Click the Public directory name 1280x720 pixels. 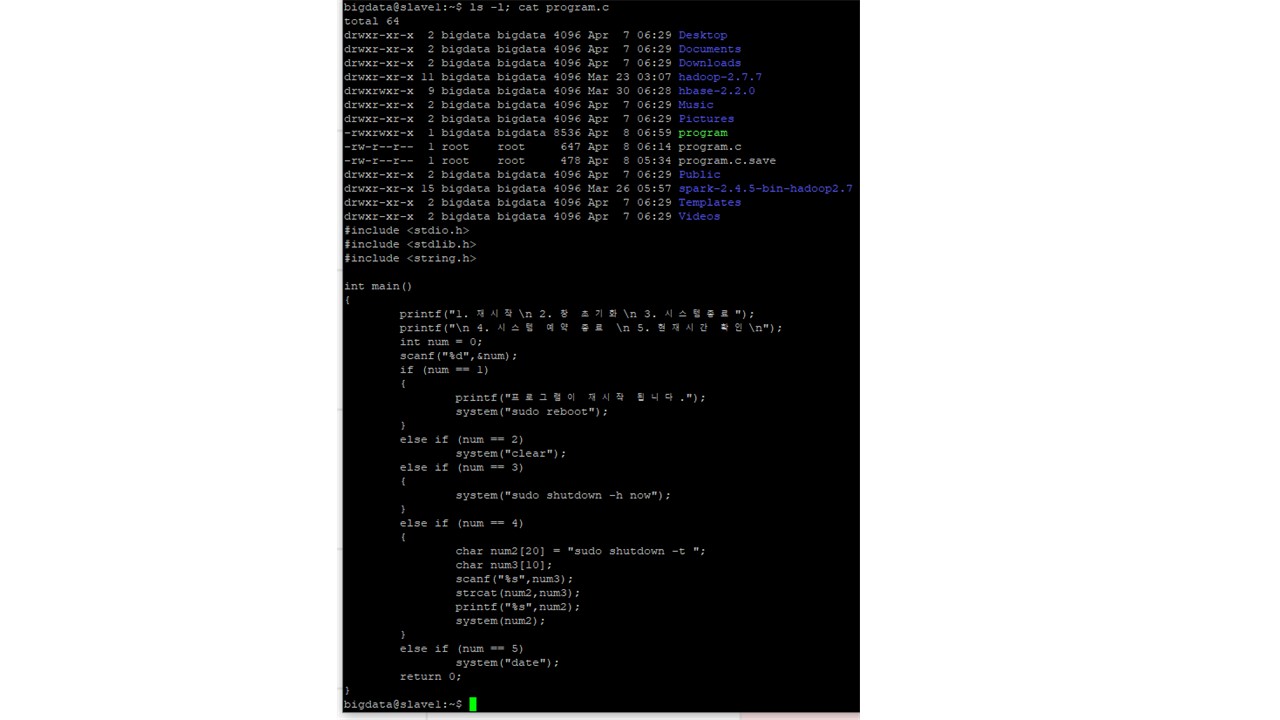click(699, 175)
